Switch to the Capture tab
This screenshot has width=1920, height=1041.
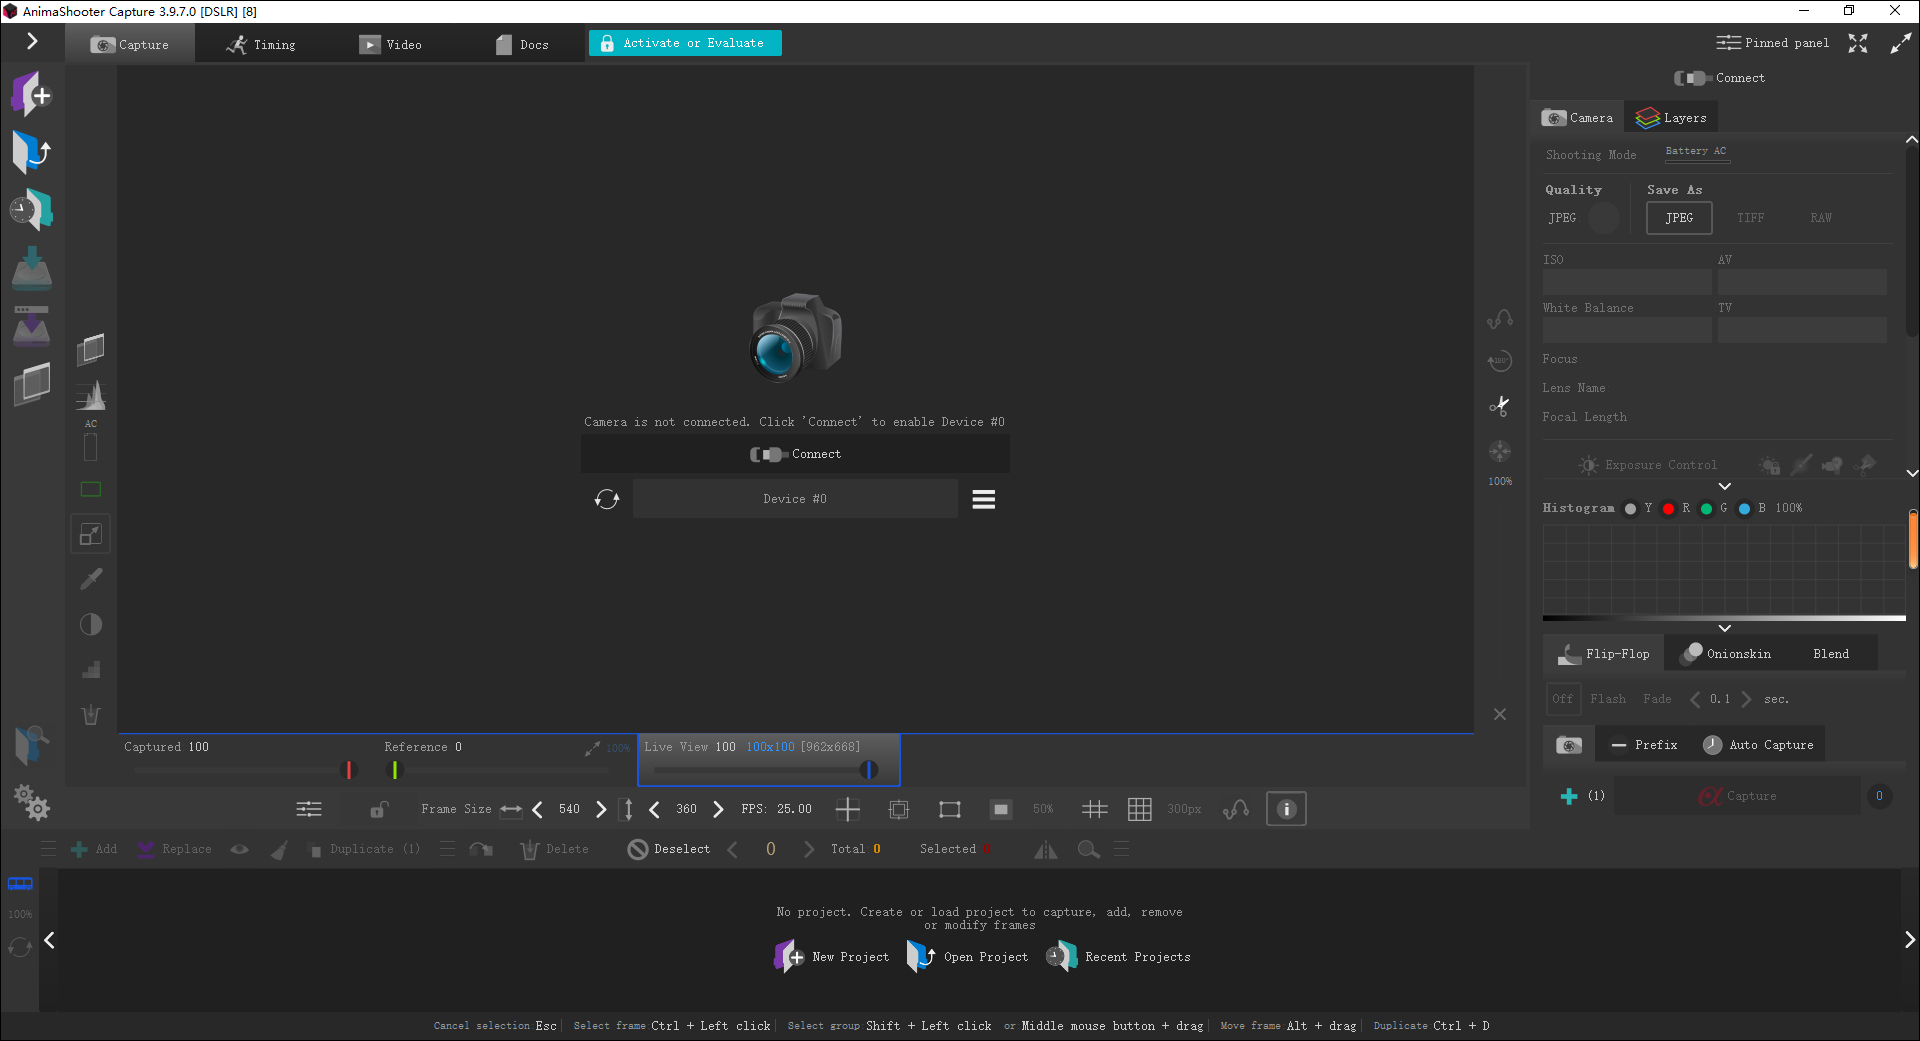coord(130,44)
